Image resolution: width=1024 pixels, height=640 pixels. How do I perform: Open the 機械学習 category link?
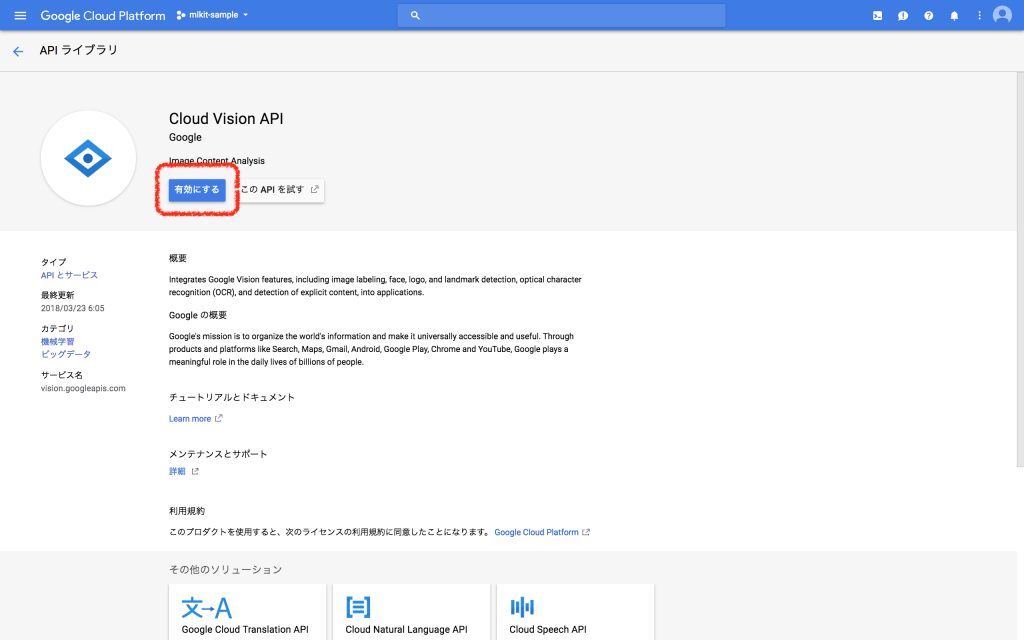click(x=57, y=342)
